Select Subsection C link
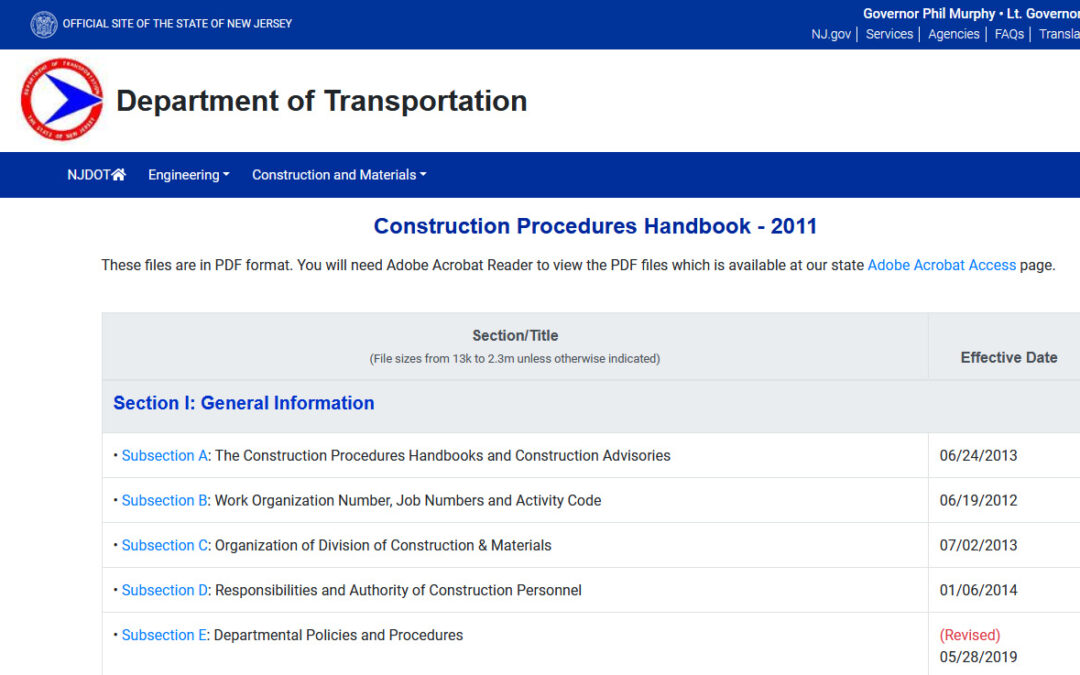 [164, 546]
